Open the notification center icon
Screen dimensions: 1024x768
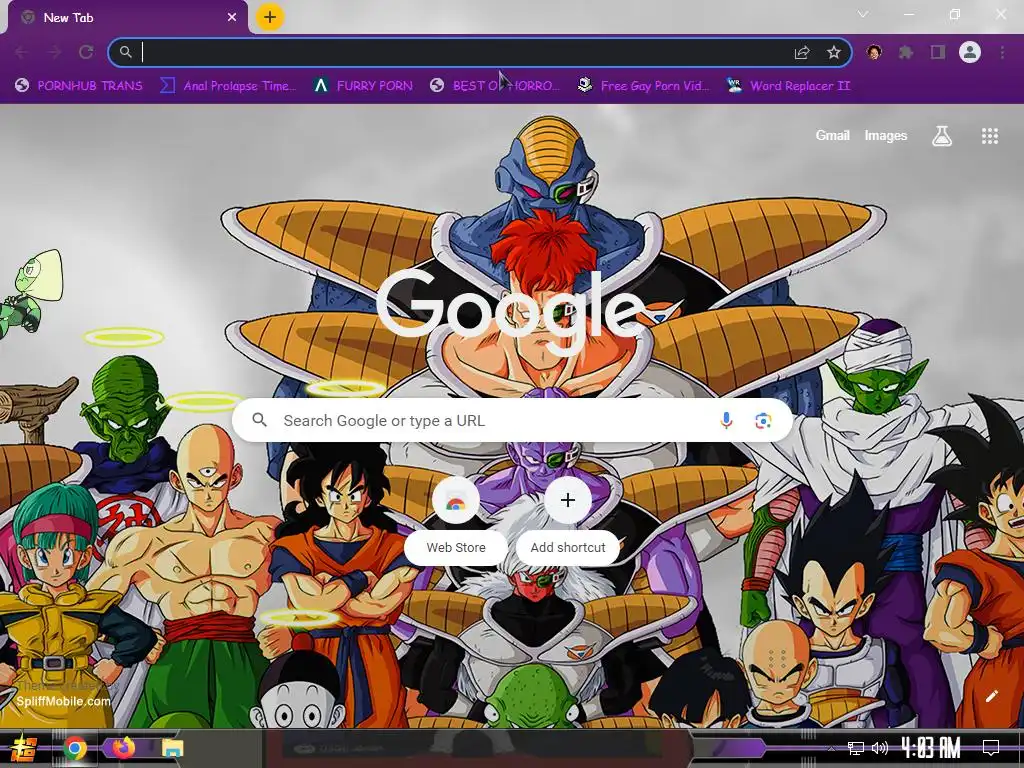tap(991, 748)
